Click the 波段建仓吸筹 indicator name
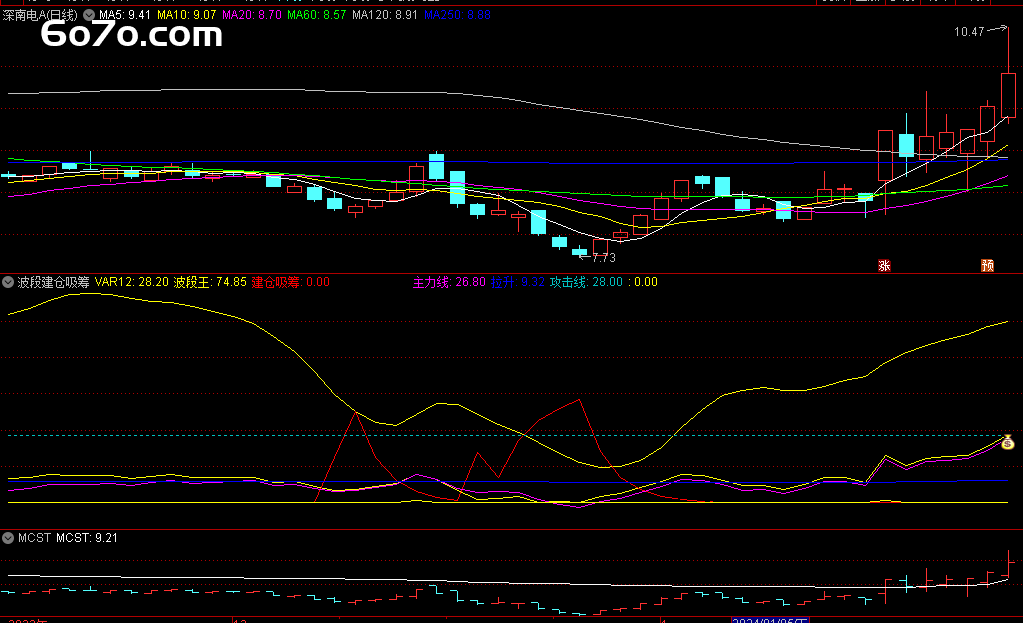The image size is (1023, 623). coord(53,282)
